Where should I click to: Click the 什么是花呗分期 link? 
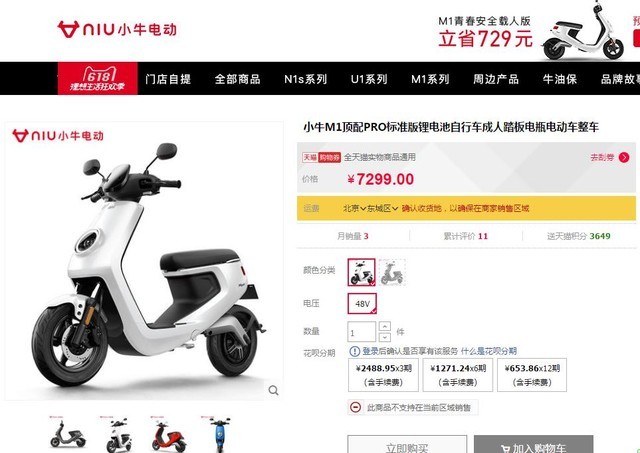pyautogui.click(x=489, y=351)
